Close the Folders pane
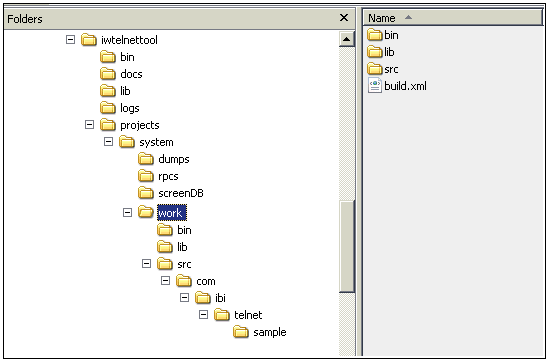Screen dimensions: 548x360 click(x=344, y=17)
